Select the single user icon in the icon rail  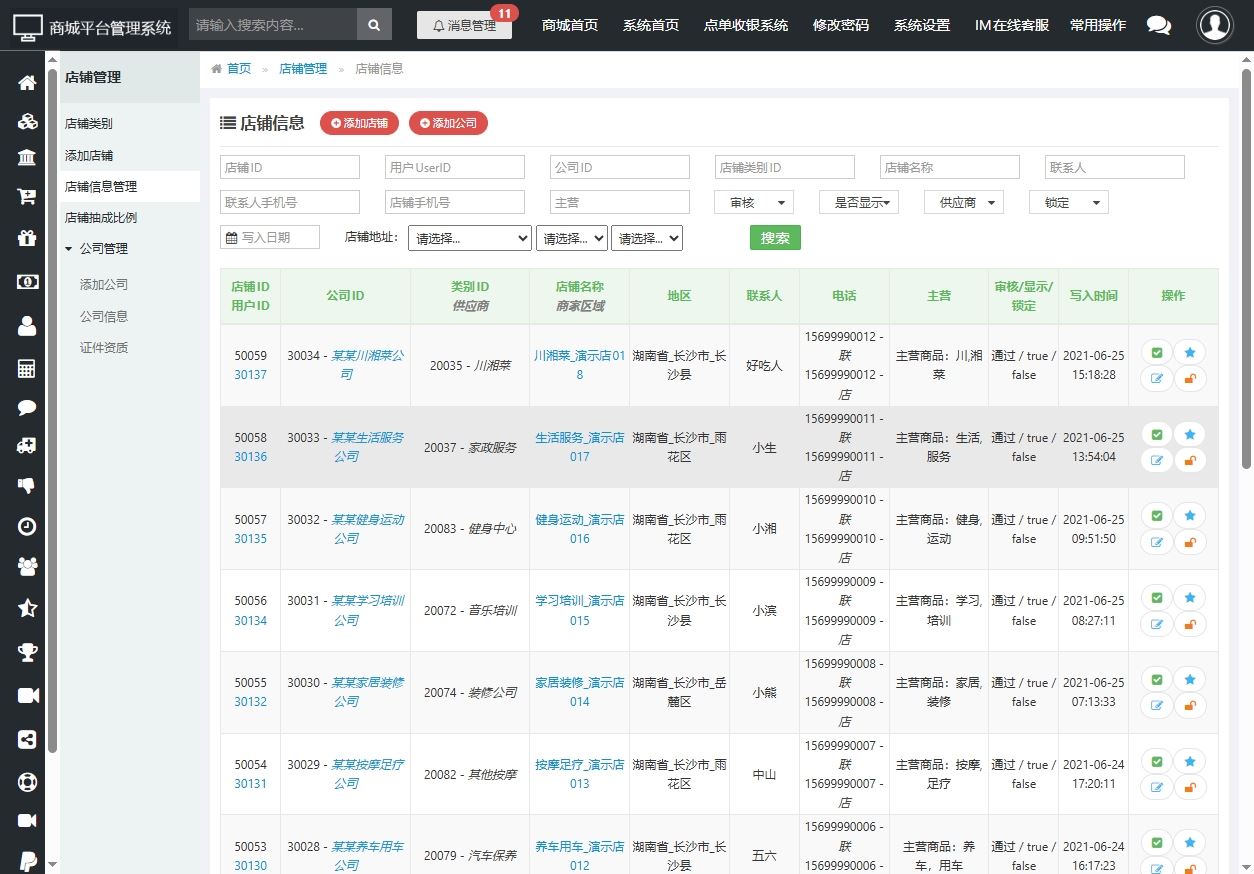pyautogui.click(x=27, y=326)
